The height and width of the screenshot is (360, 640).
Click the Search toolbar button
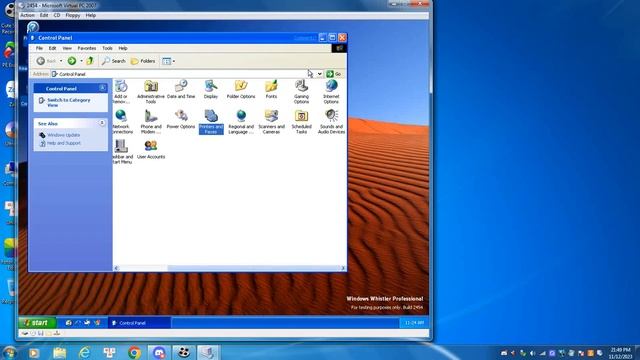(113, 61)
